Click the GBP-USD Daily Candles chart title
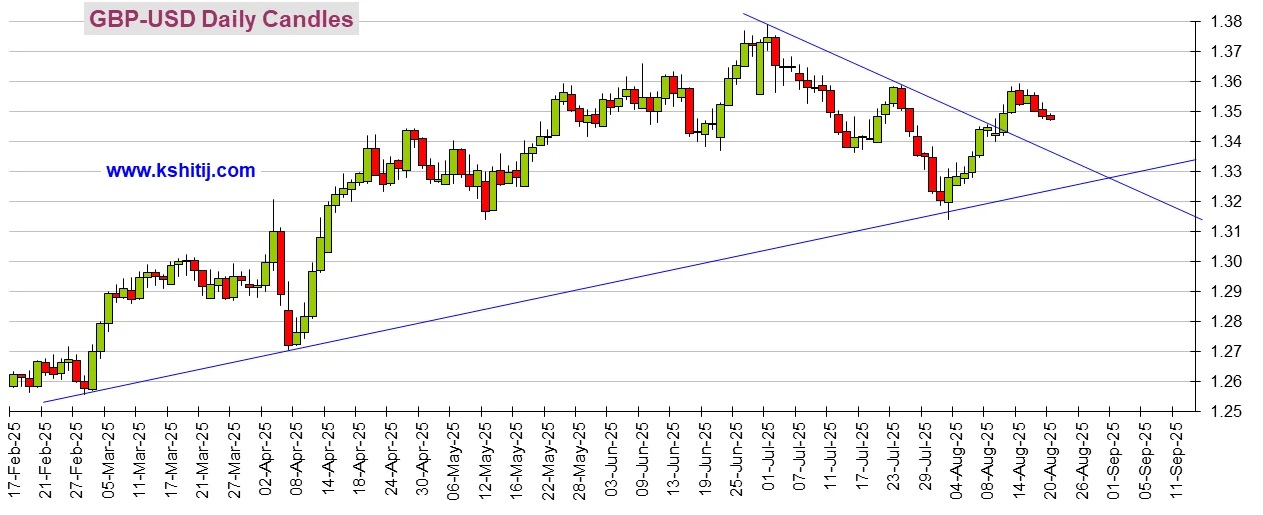The height and width of the screenshot is (515, 1263). click(x=220, y=19)
